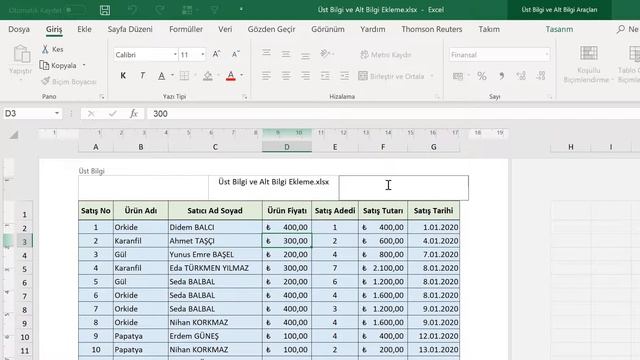This screenshot has height=360, width=640.
Task: Open the font color dropdown arrow
Action: 242,76
